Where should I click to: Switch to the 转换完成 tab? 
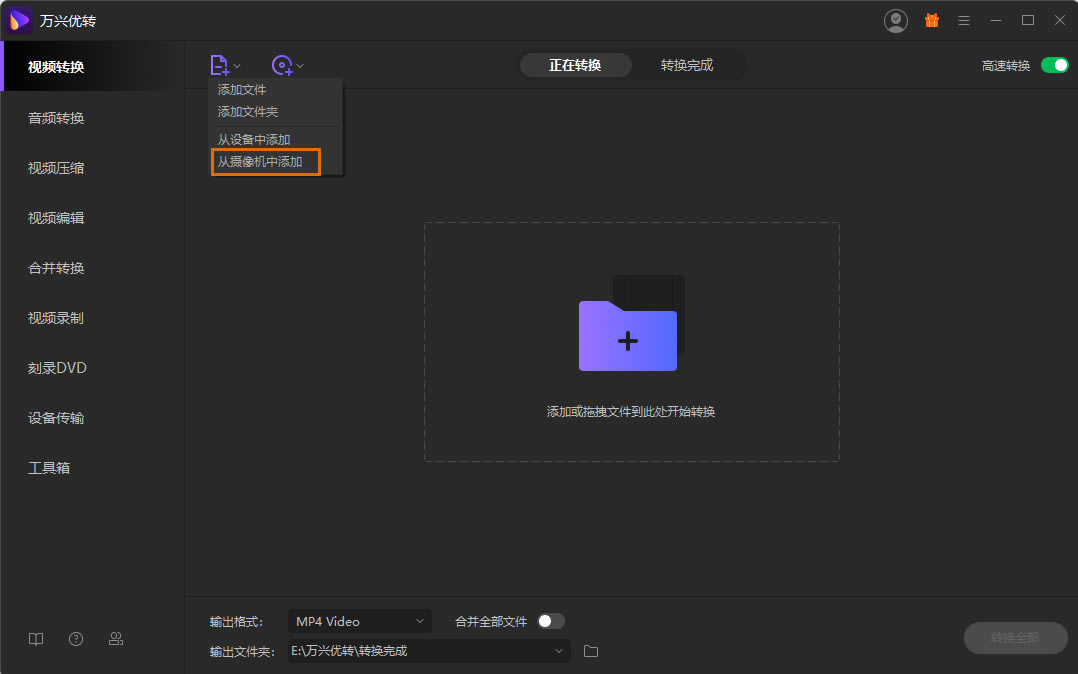687,65
